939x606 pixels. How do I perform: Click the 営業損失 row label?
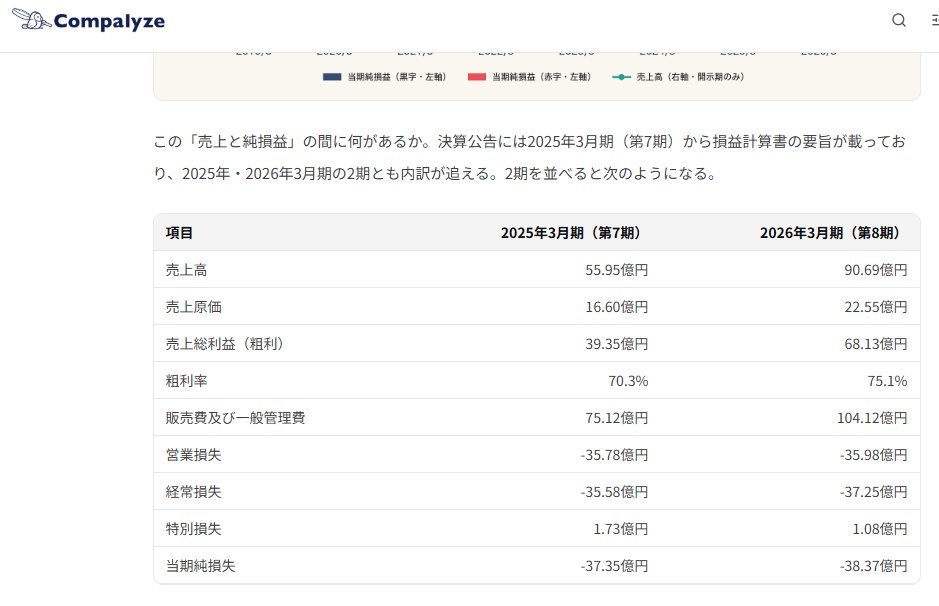[193, 455]
